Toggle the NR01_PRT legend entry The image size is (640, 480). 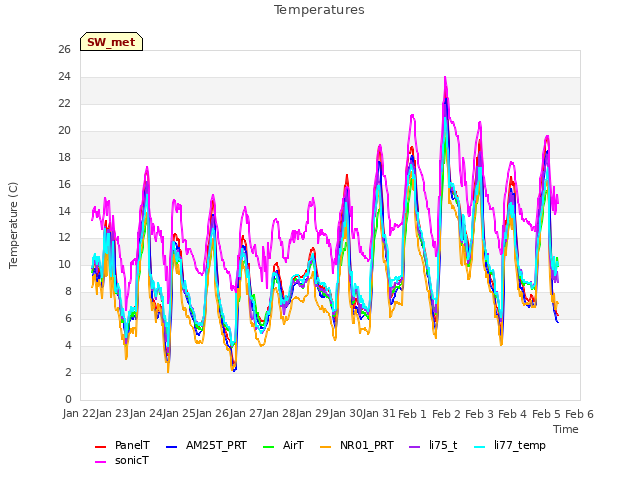pos(357,446)
